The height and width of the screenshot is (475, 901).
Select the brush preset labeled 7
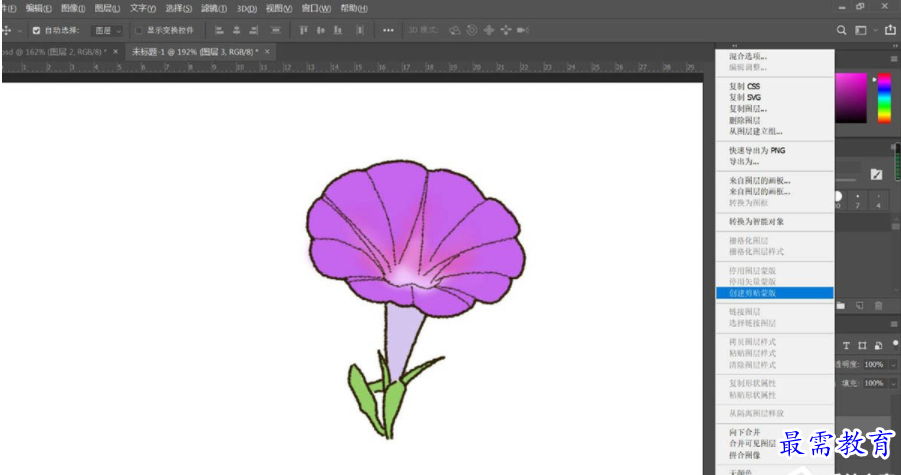(857, 200)
